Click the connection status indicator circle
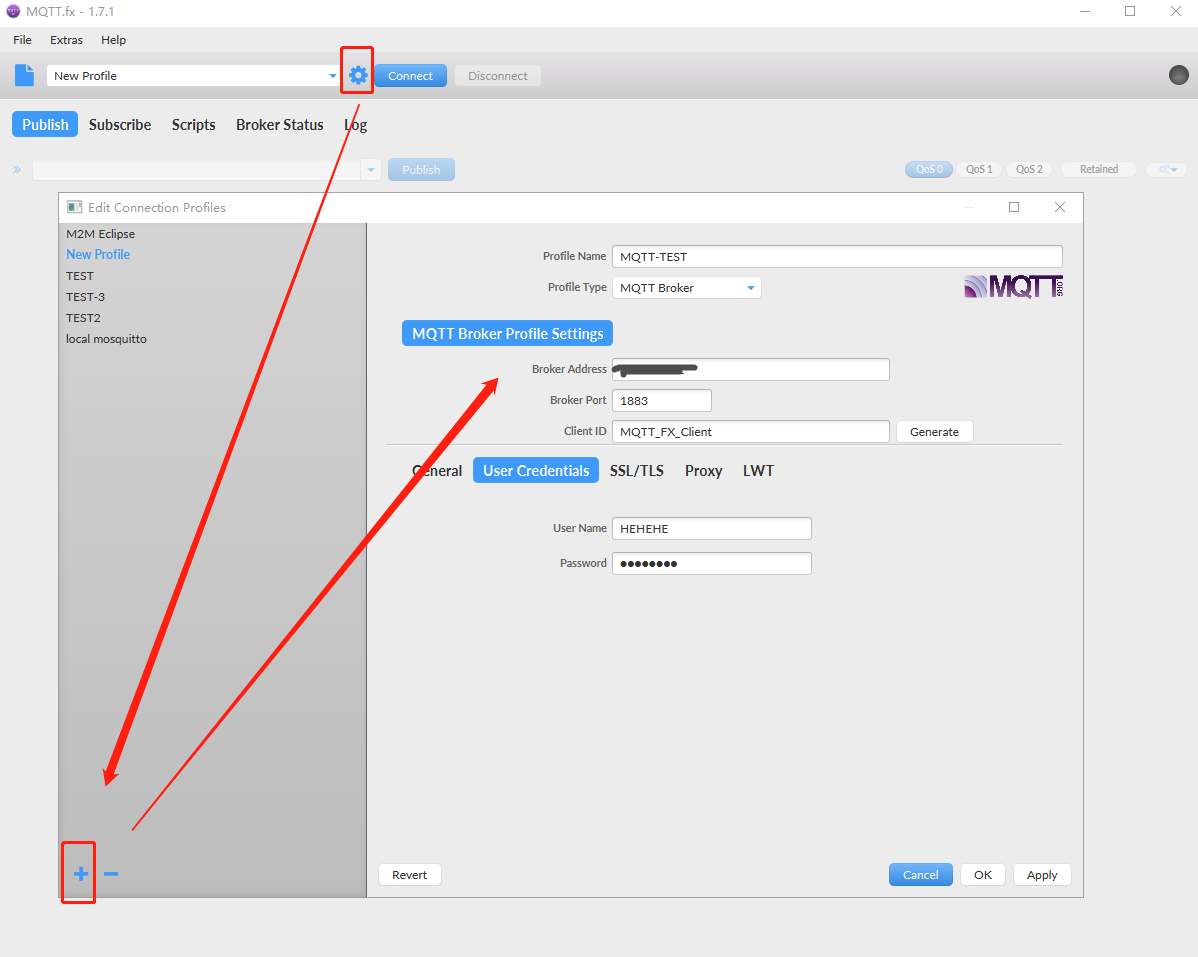 click(x=1178, y=75)
